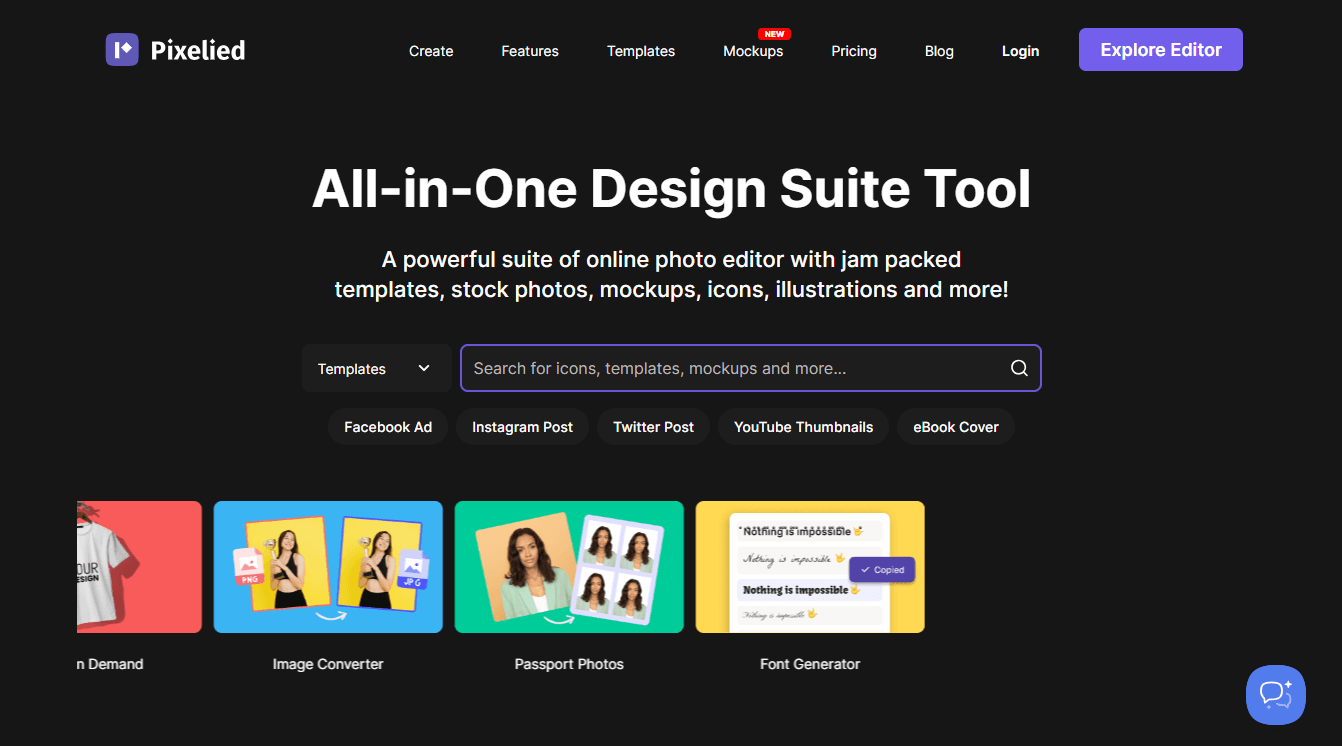Open the Create navigation menu
The width and height of the screenshot is (1342, 746).
coord(430,50)
